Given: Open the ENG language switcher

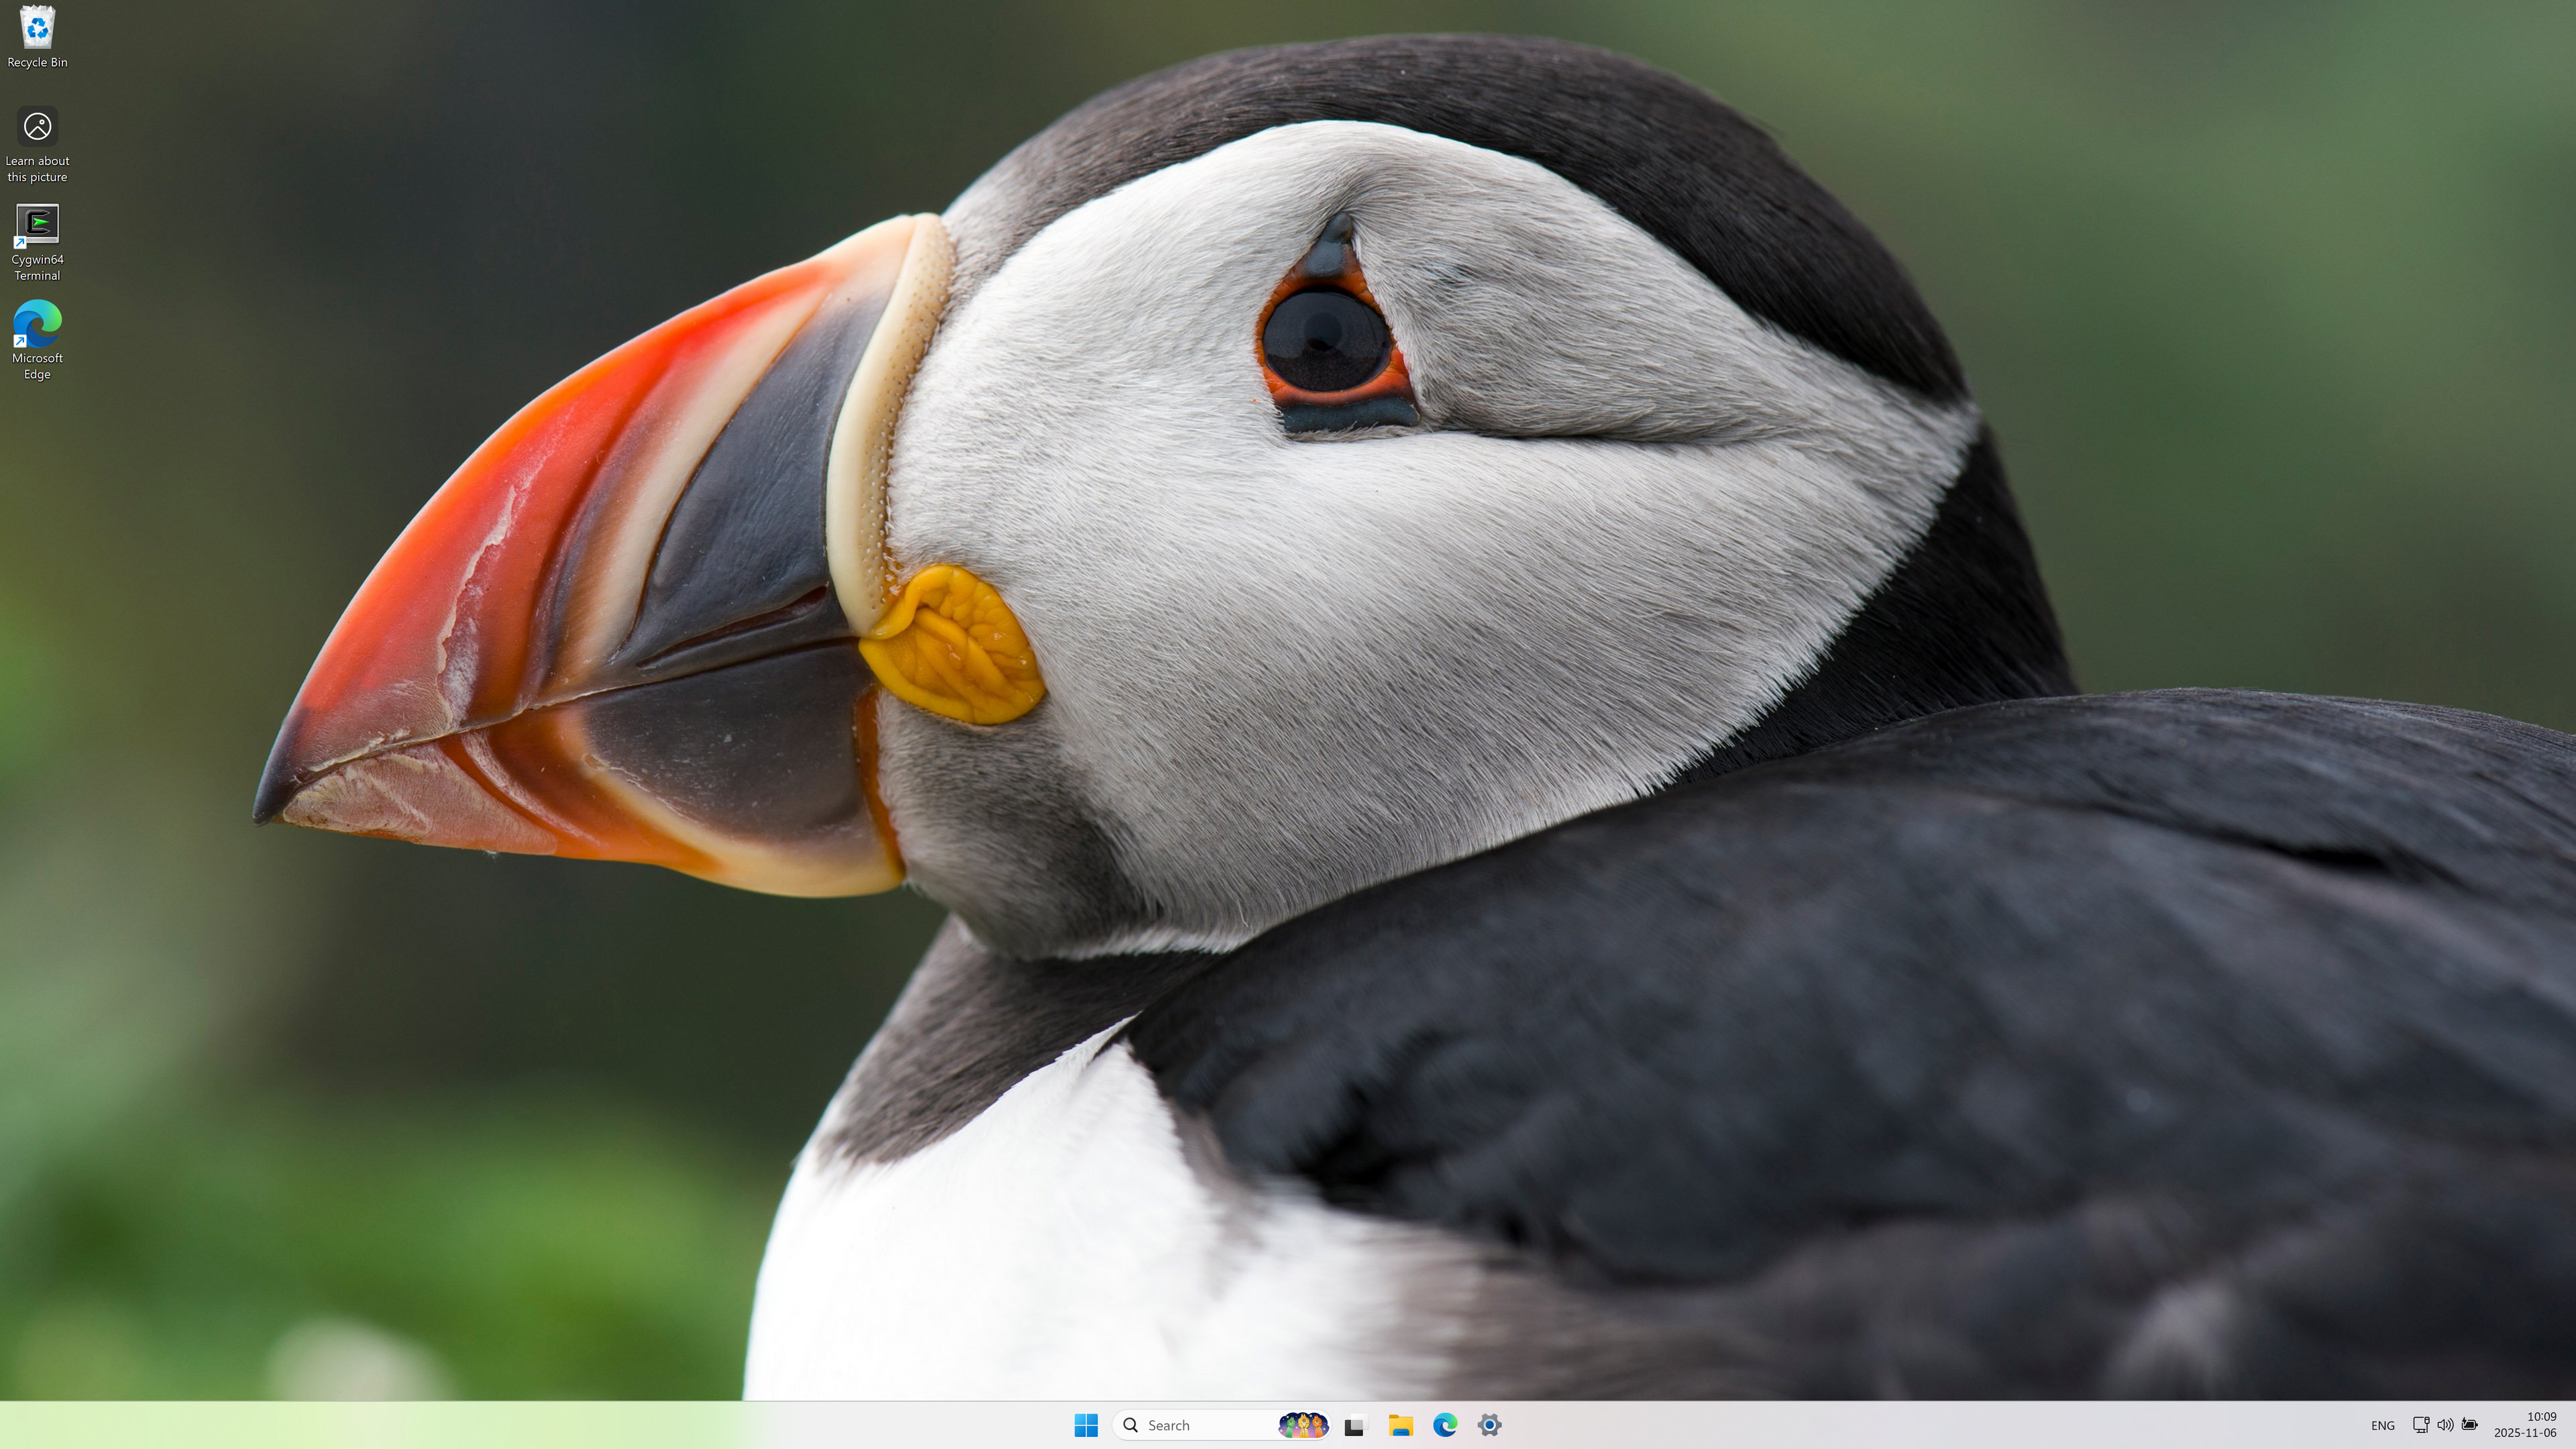Looking at the screenshot, I should point(2382,1425).
